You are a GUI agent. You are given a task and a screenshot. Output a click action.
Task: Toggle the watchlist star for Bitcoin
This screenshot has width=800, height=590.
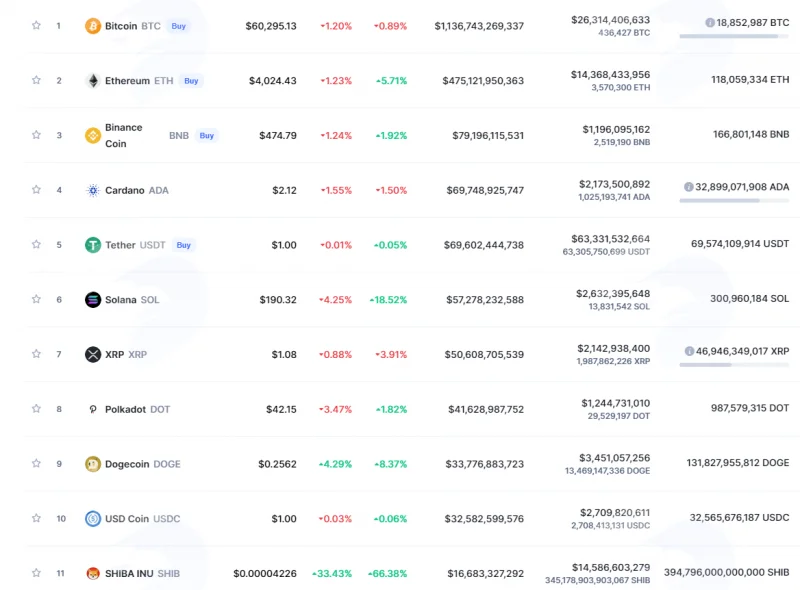(x=36, y=25)
